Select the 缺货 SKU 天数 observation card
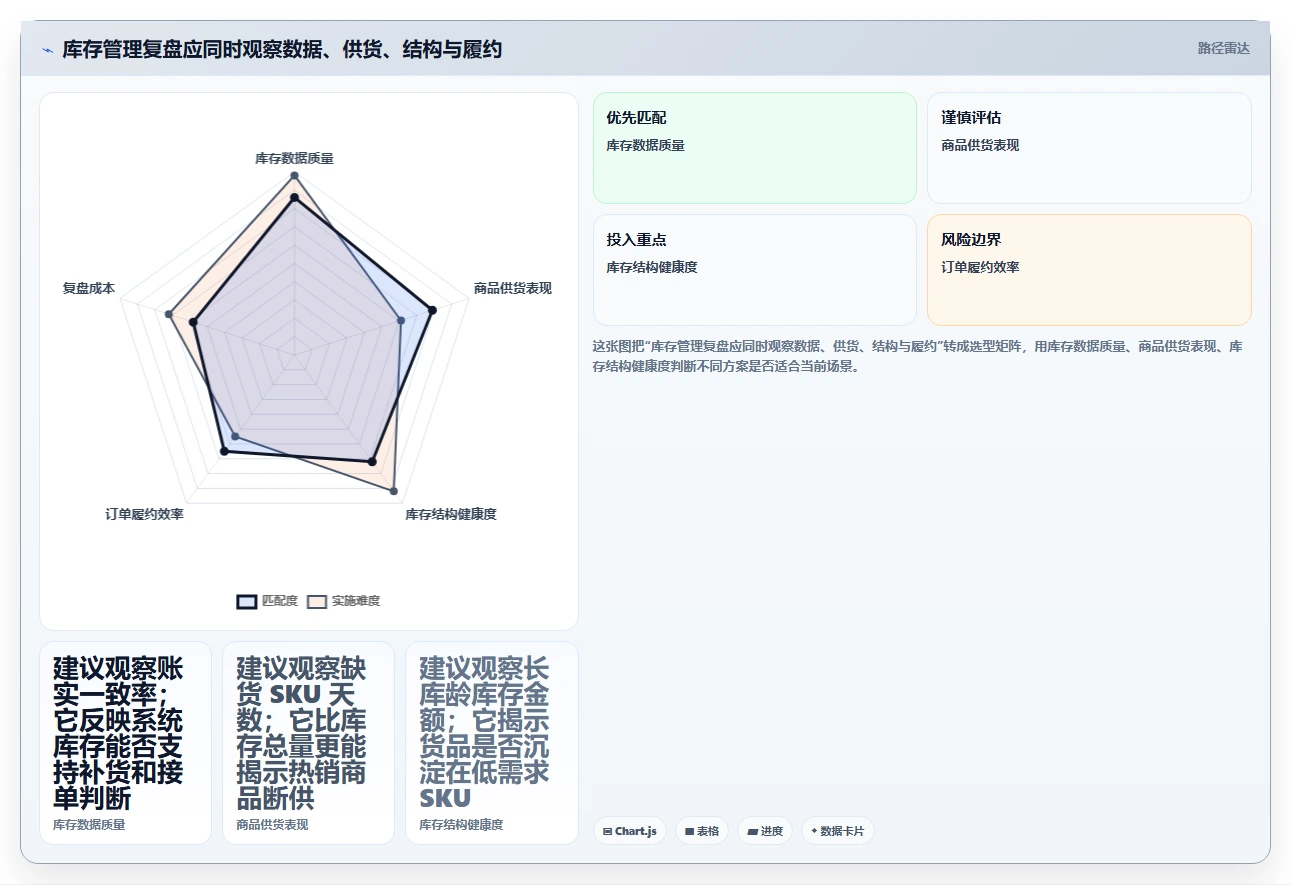Image resolution: width=1291 pixels, height=885 pixels. pos(308,743)
